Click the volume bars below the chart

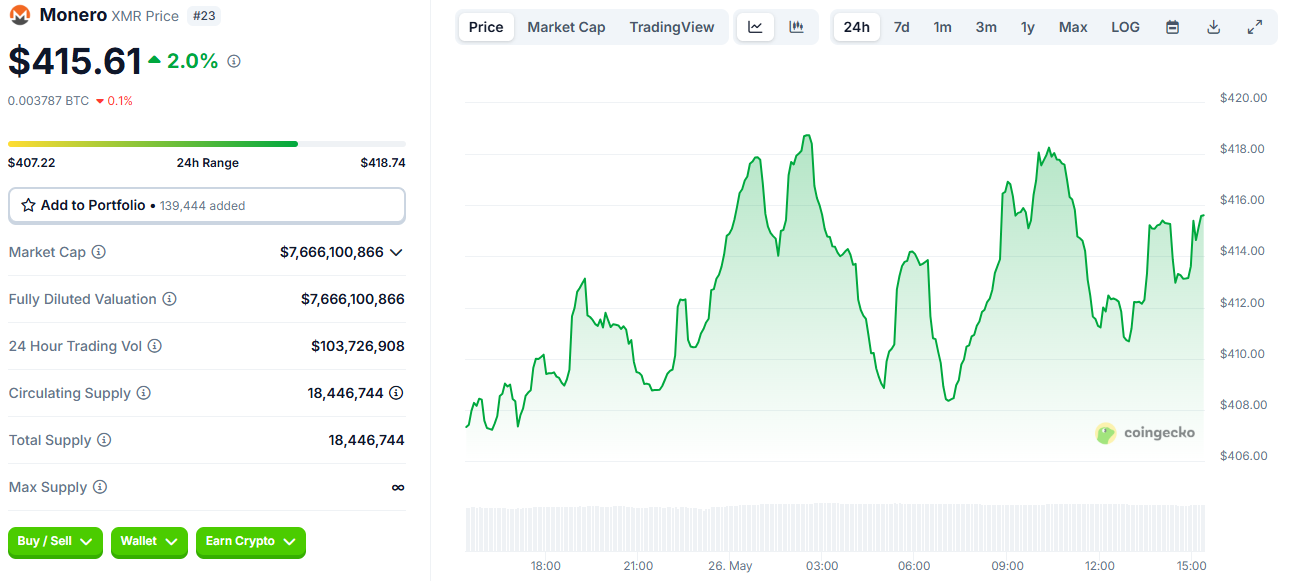click(835, 527)
